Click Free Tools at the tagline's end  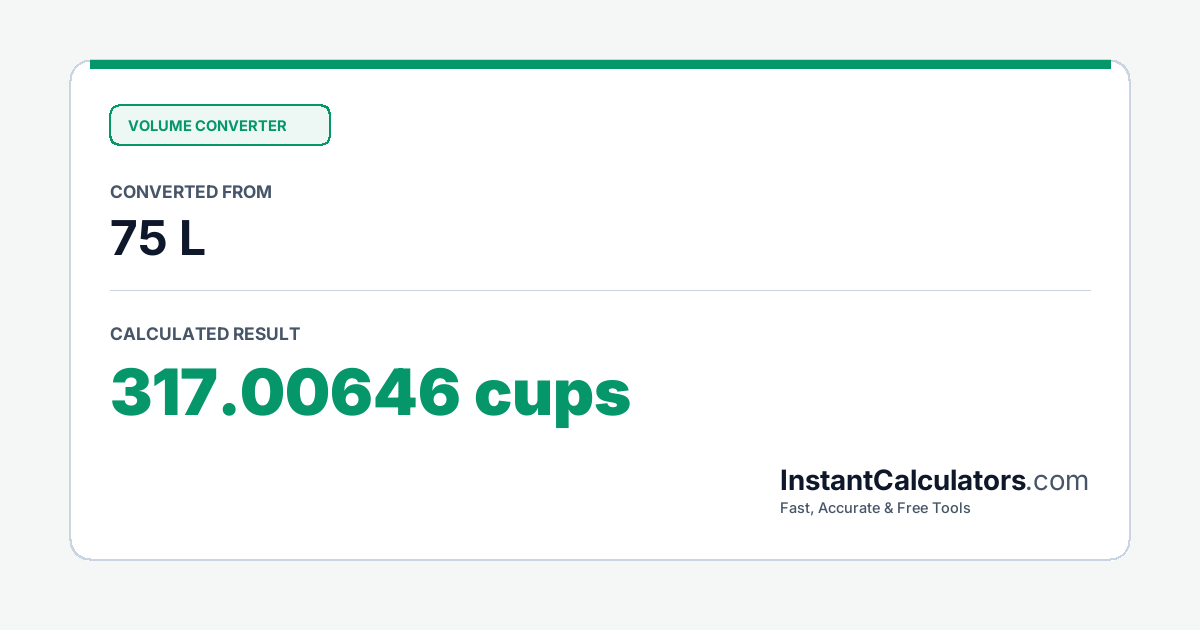[935, 508]
